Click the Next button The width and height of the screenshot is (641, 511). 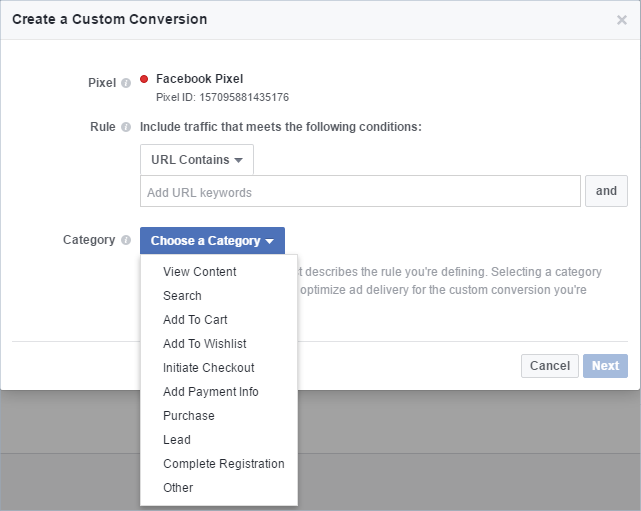pyautogui.click(x=605, y=366)
